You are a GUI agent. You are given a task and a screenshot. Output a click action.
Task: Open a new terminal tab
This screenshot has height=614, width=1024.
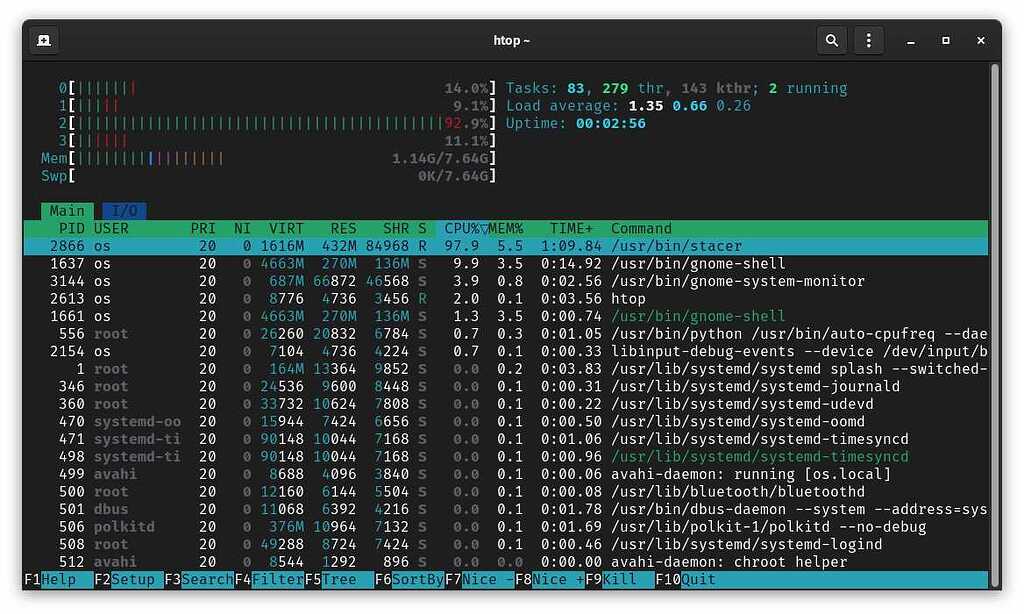(x=41, y=40)
